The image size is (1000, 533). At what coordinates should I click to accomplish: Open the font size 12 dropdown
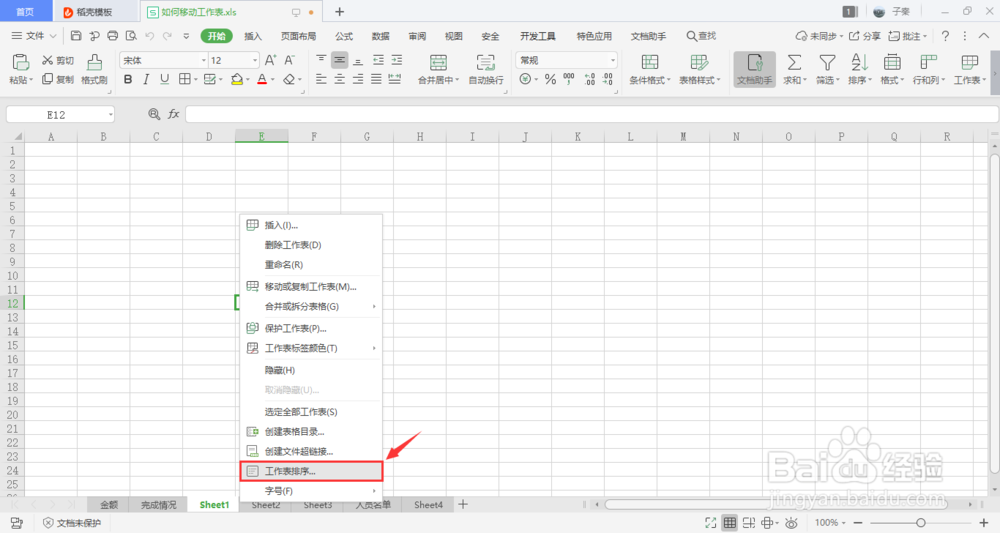pos(254,60)
